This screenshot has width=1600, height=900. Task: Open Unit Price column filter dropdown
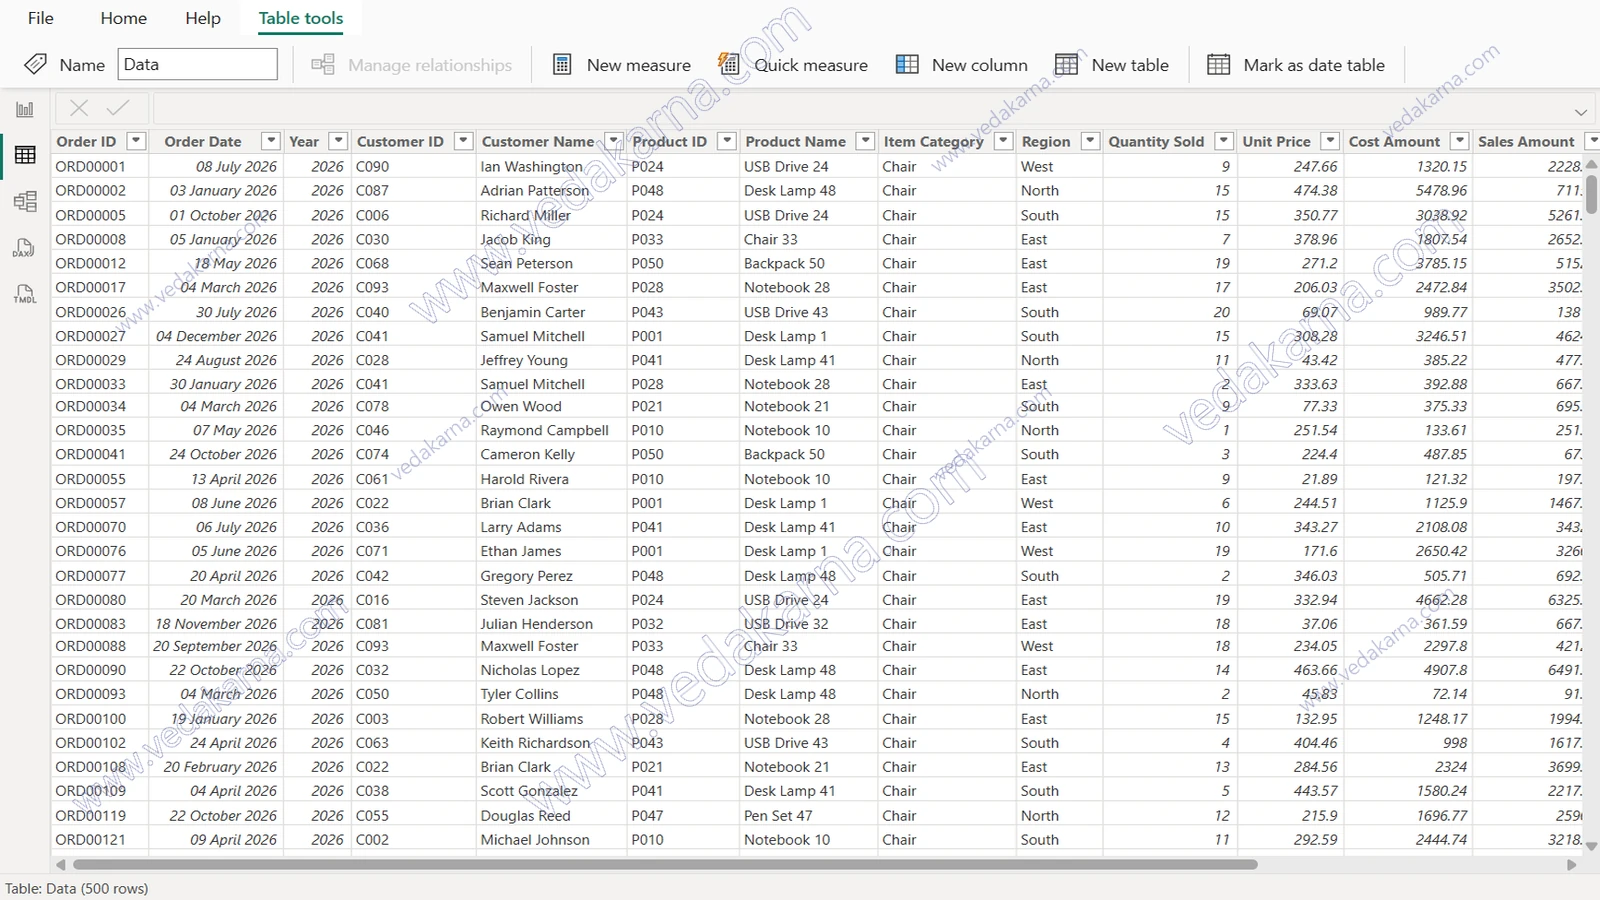pos(1329,141)
